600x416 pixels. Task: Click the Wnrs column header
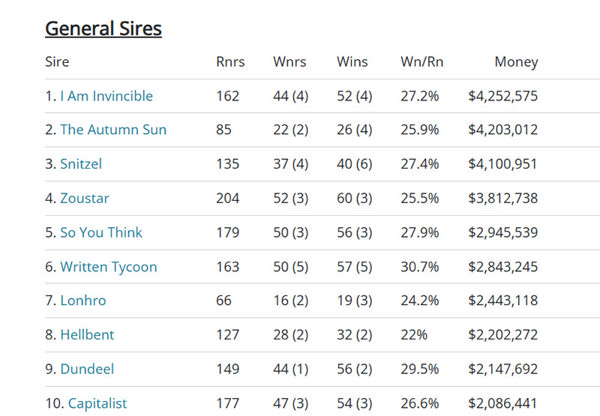[290, 62]
